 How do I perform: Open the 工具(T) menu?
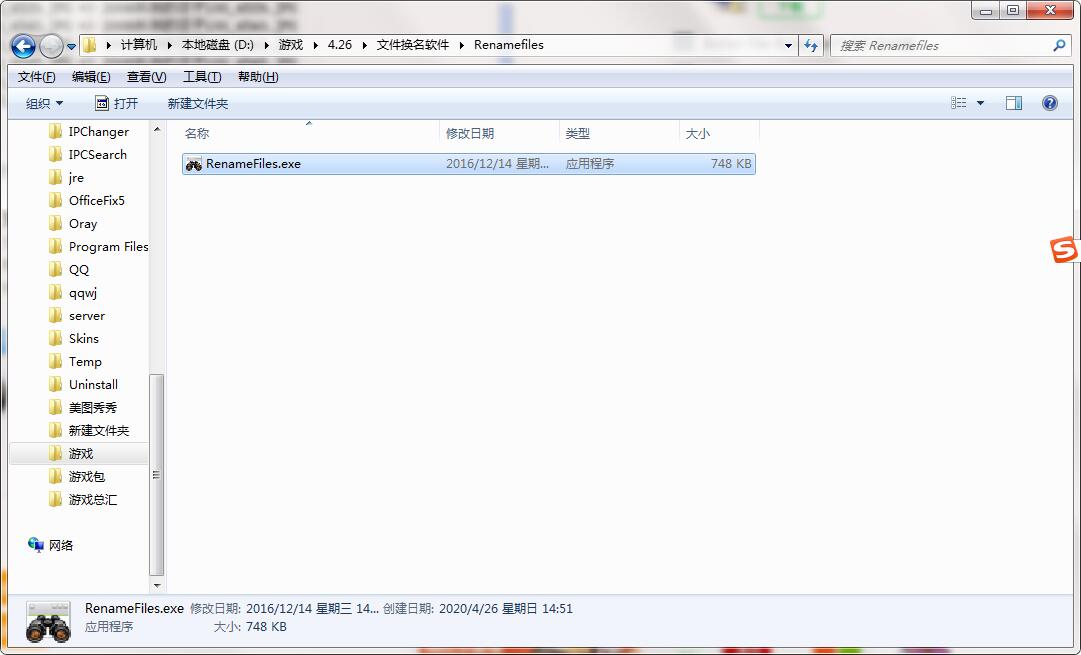tap(202, 77)
